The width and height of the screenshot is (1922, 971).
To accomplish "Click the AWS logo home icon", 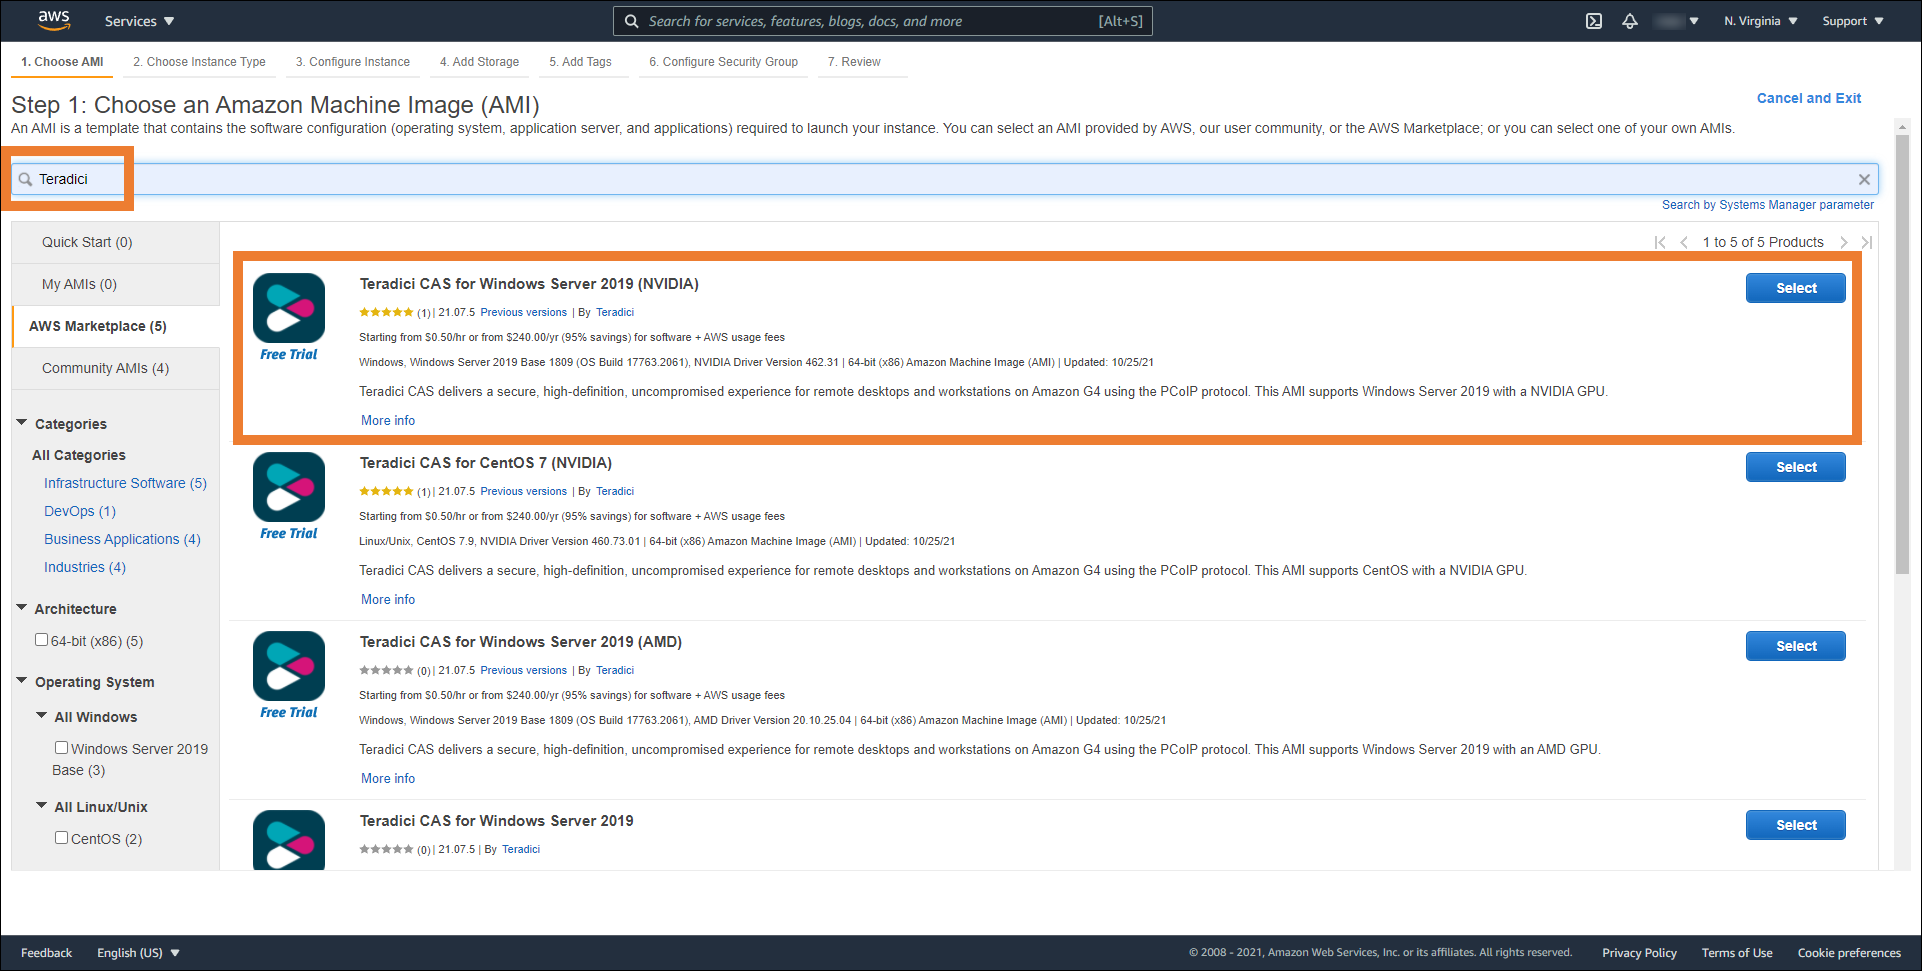I will 54,20.
